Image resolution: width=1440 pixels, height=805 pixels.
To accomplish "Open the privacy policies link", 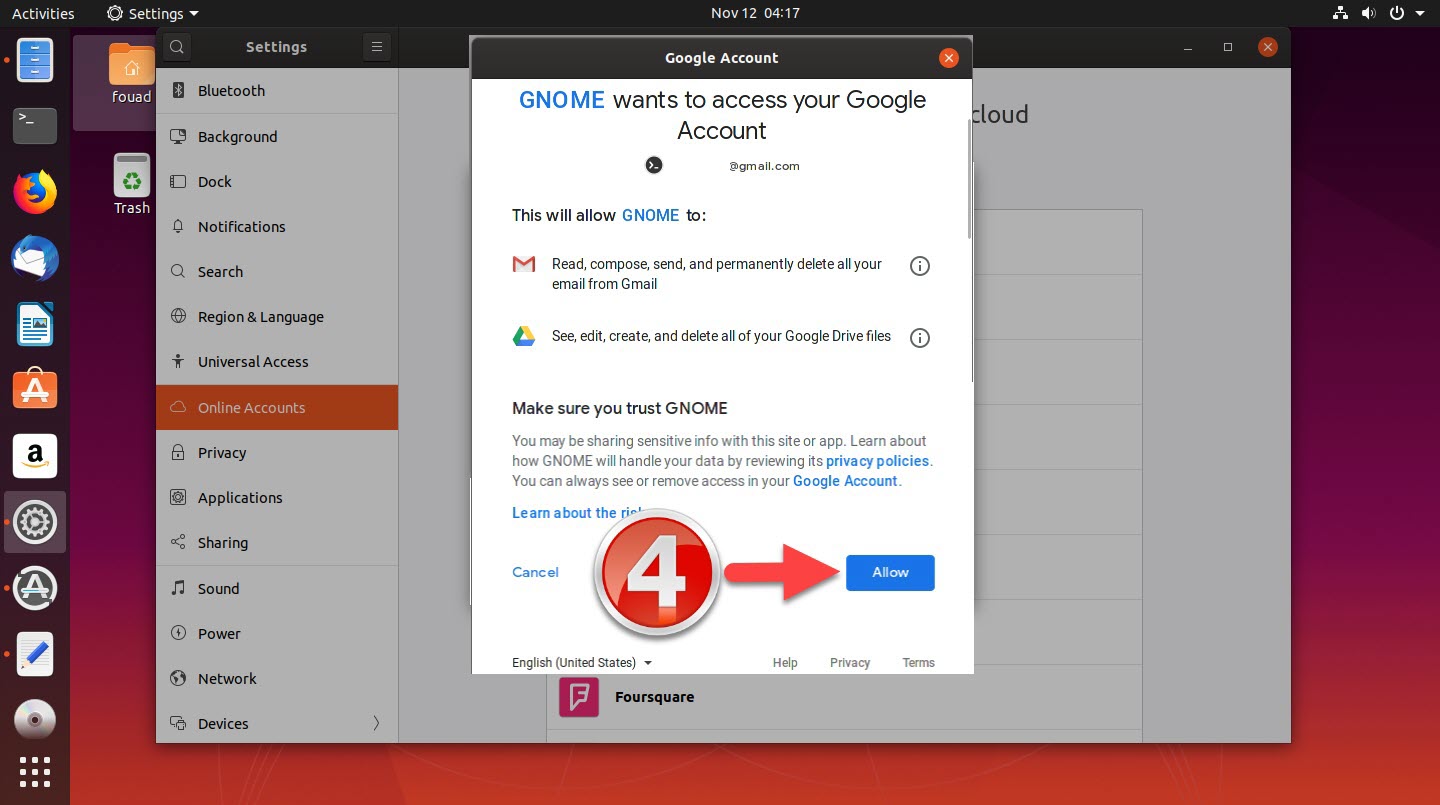I will coord(877,461).
